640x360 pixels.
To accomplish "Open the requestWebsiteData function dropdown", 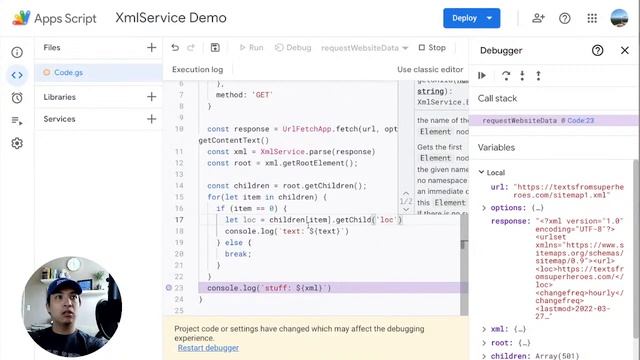I will click(x=364, y=48).
